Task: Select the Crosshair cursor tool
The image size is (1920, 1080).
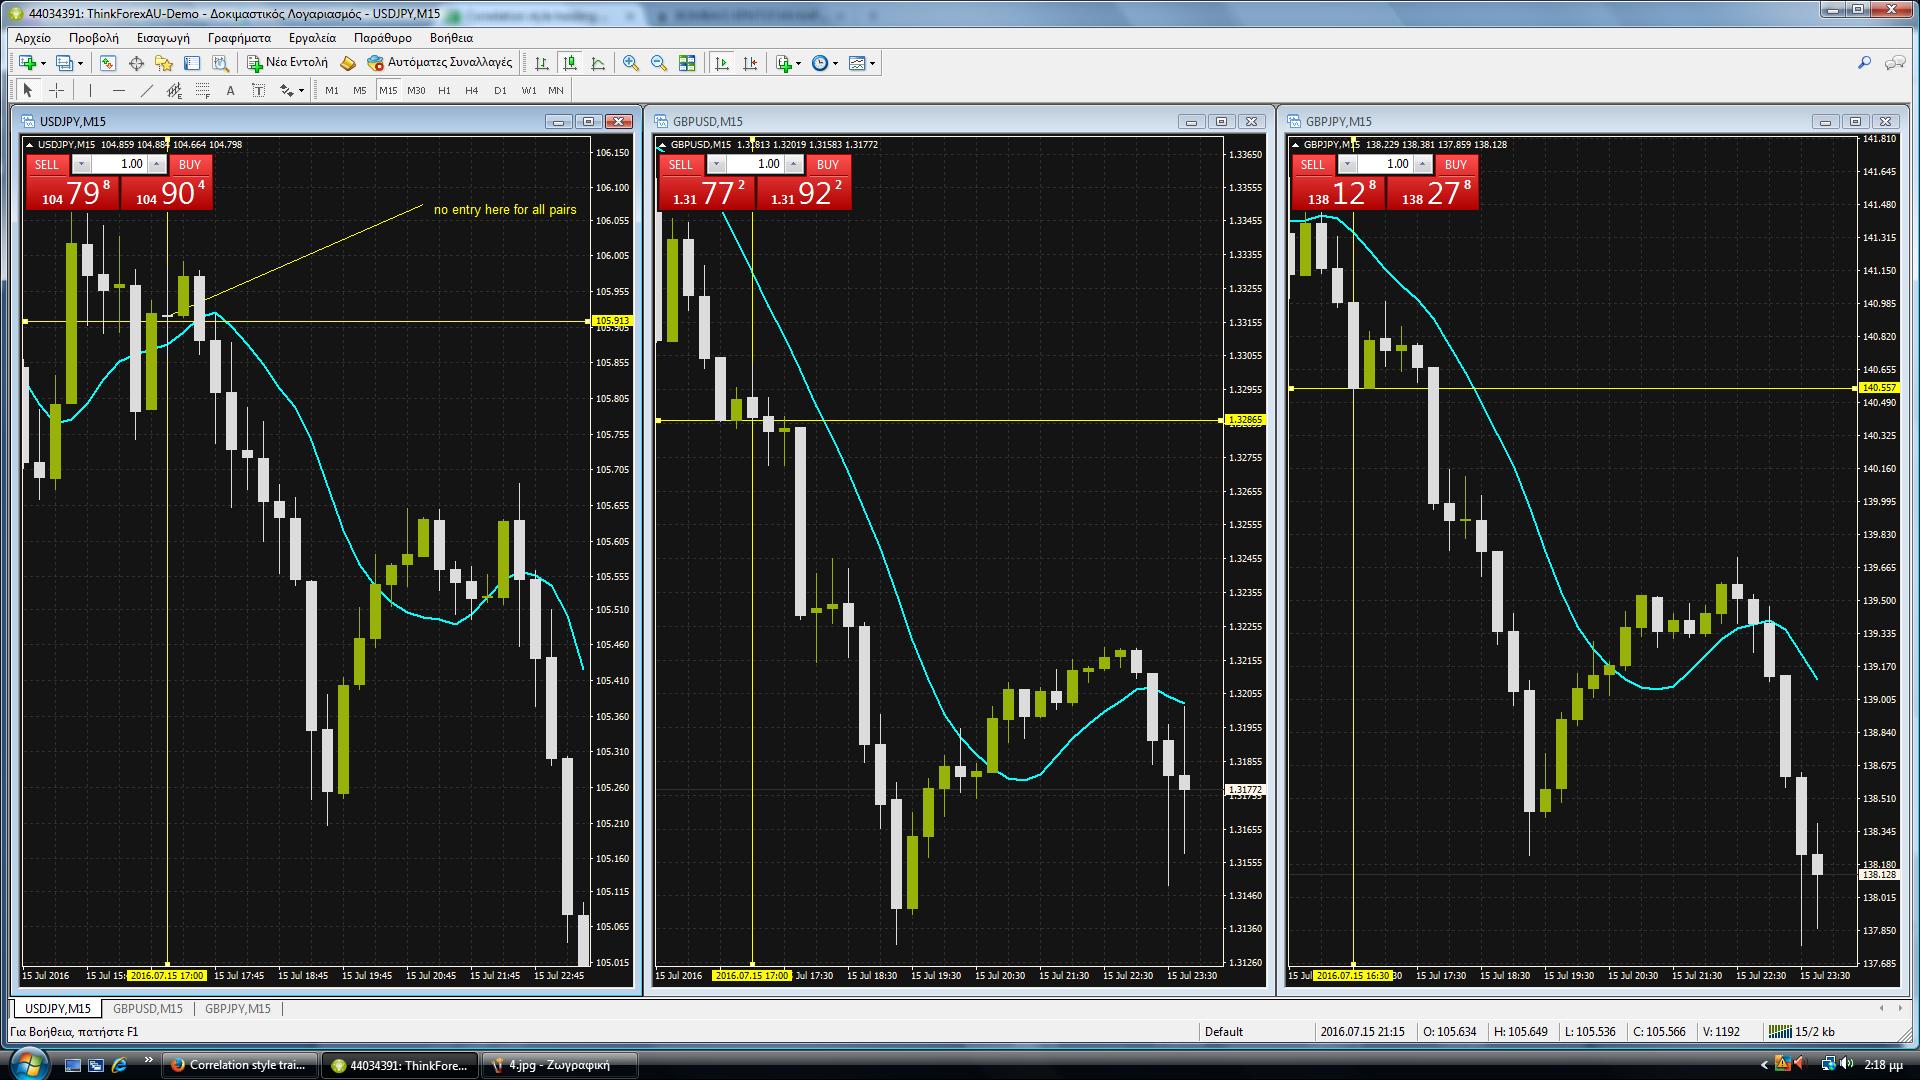Action: pyautogui.click(x=57, y=90)
